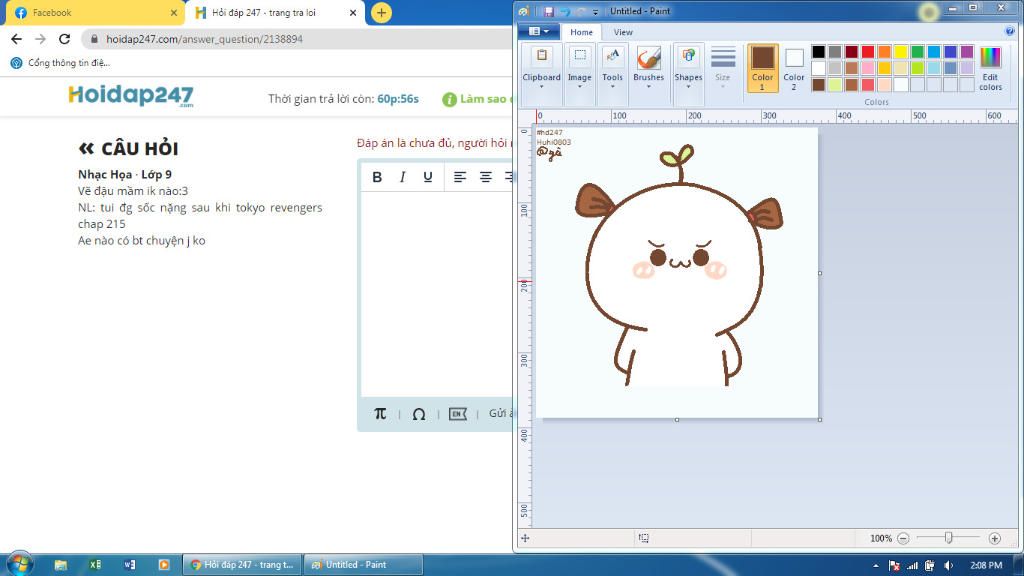The height and width of the screenshot is (576, 1024).
Task: Click the zoom in plus button
Action: pyautogui.click(x=994, y=538)
